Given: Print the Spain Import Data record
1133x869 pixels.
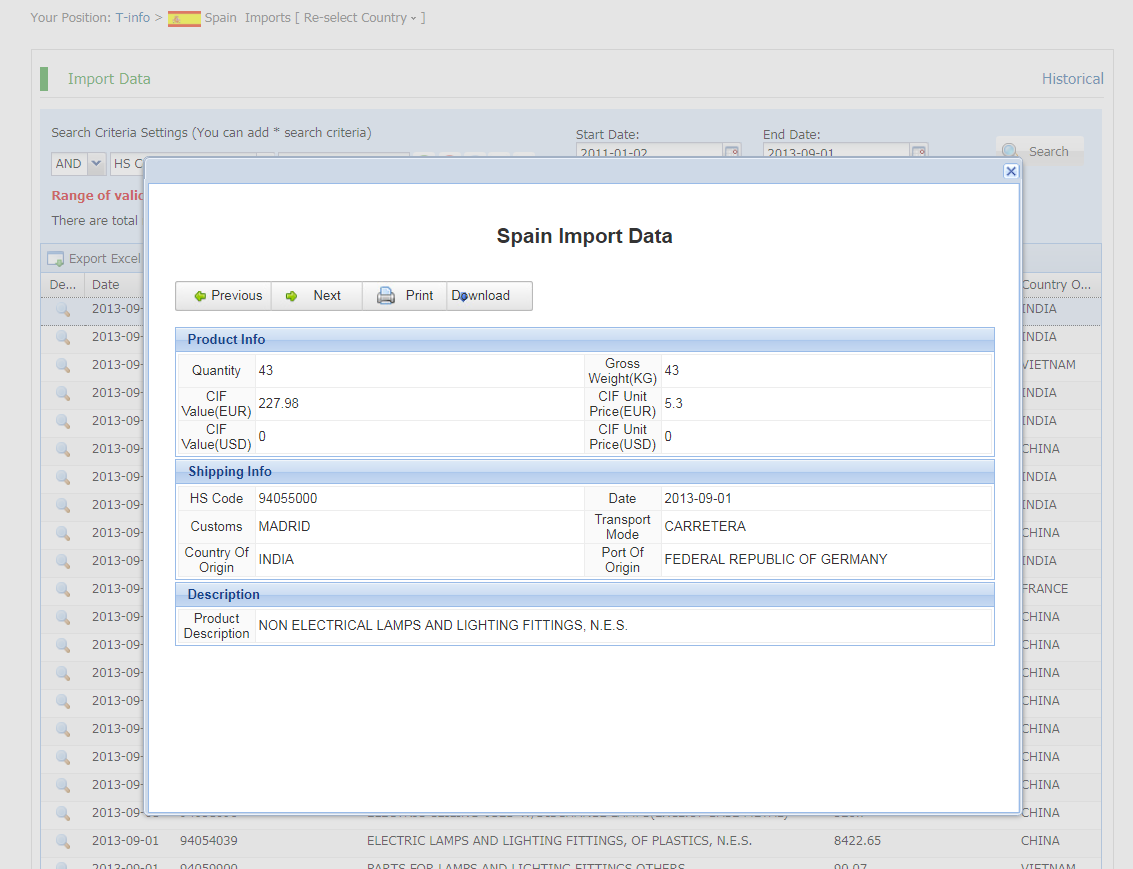Looking at the screenshot, I should (x=405, y=296).
